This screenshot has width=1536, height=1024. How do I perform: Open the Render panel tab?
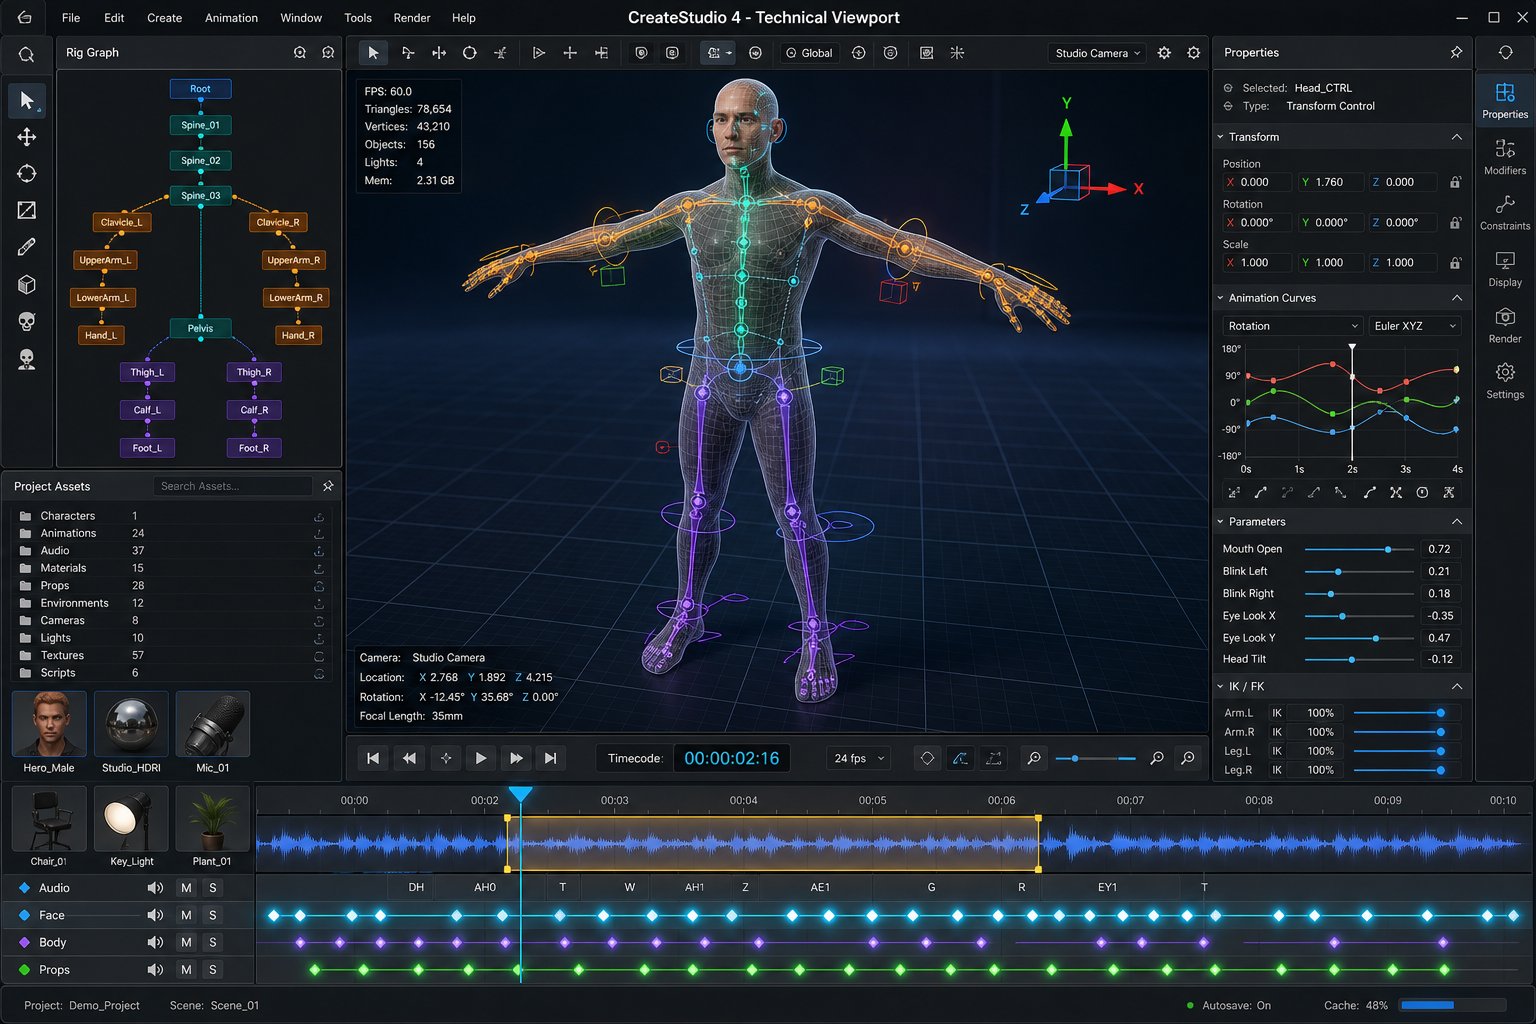(1505, 324)
